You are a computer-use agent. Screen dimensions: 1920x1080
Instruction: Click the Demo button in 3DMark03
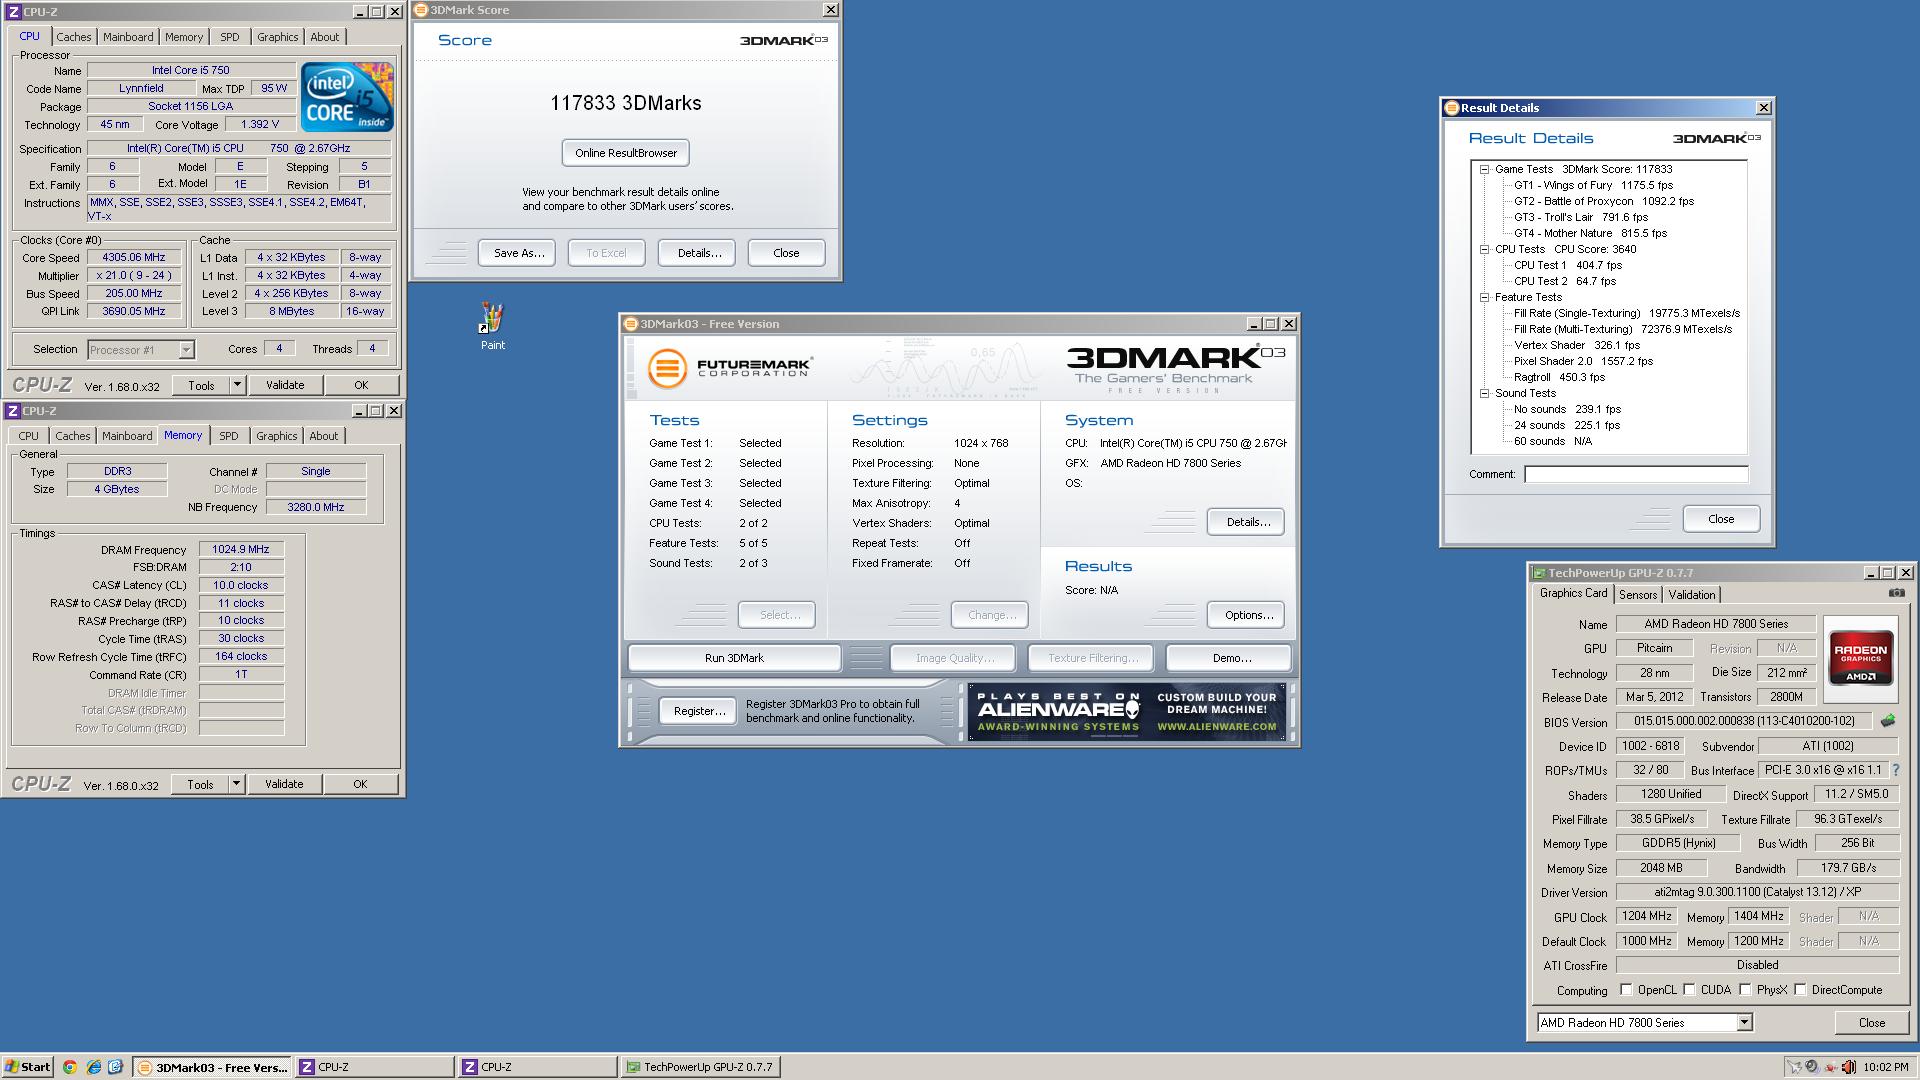1230,658
